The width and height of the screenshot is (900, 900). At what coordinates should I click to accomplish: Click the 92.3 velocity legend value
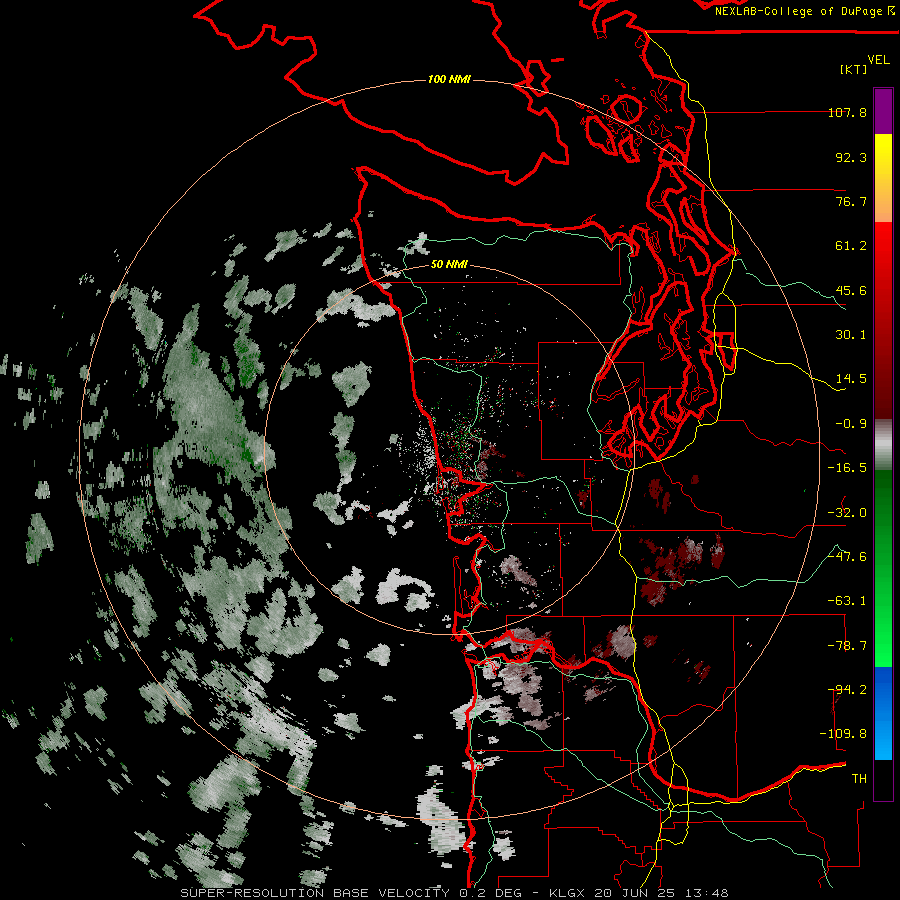click(x=851, y=157)
